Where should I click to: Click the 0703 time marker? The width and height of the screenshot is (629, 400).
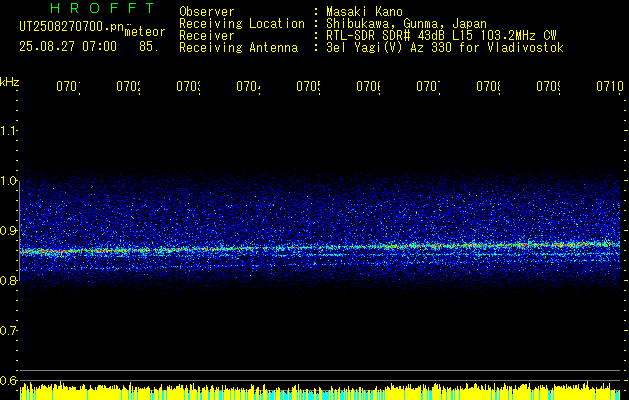point(188,86)
